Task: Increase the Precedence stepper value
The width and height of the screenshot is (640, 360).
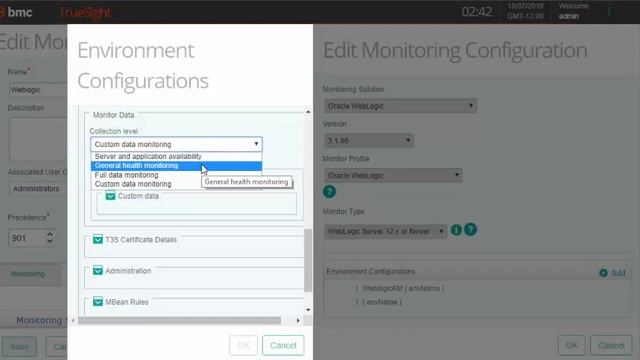Action: pos(50,234)
